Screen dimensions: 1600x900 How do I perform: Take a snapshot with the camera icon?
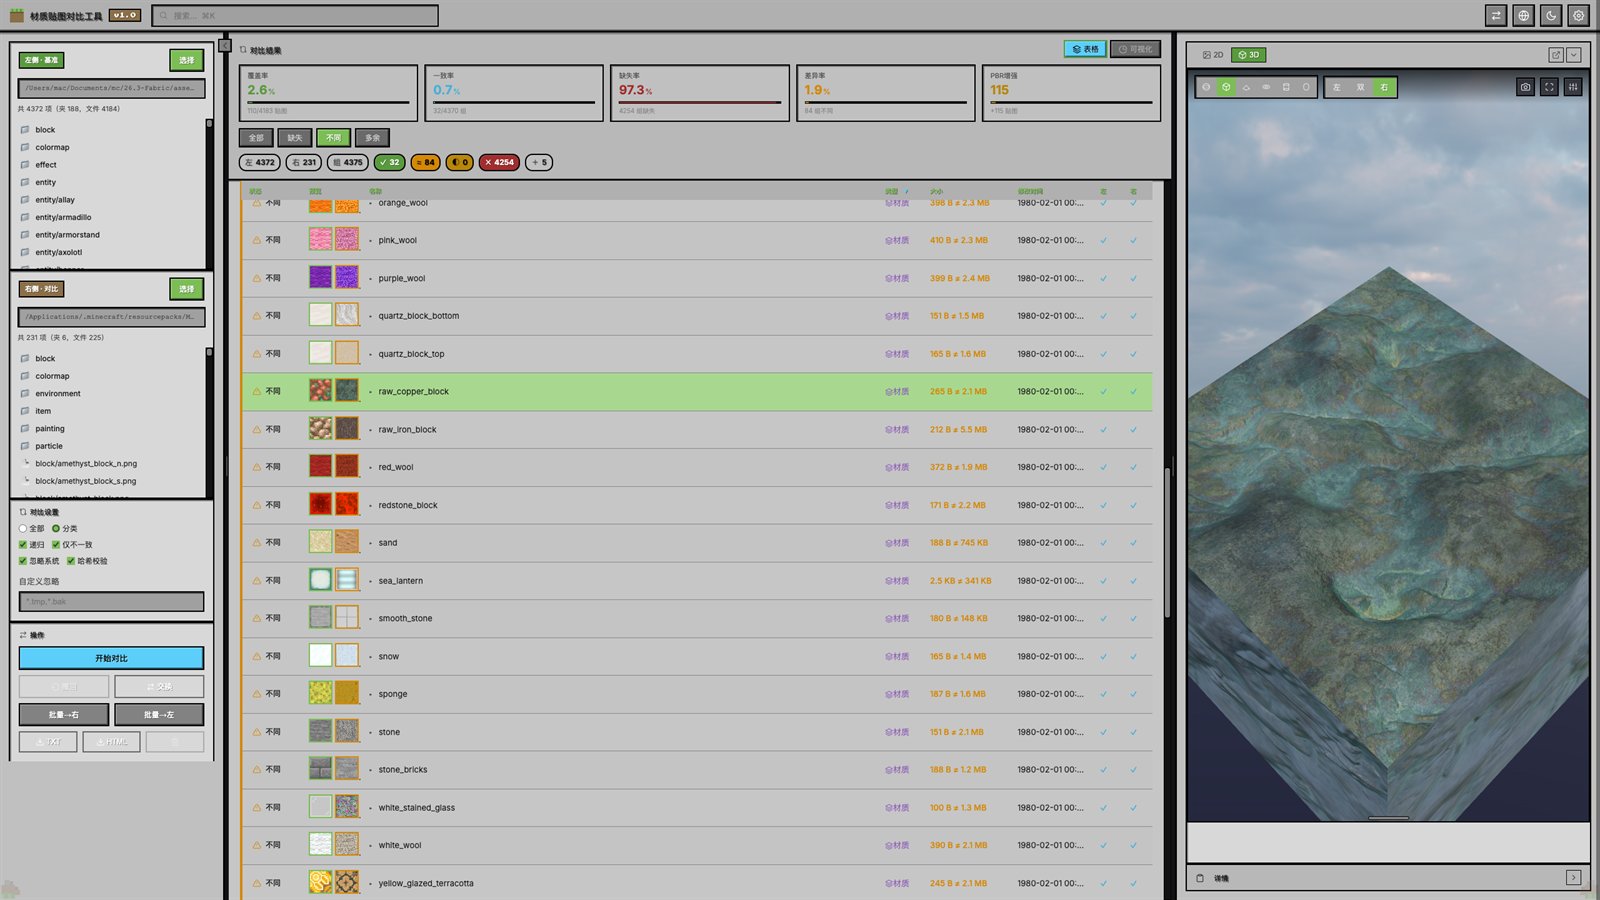(1525, 87)
